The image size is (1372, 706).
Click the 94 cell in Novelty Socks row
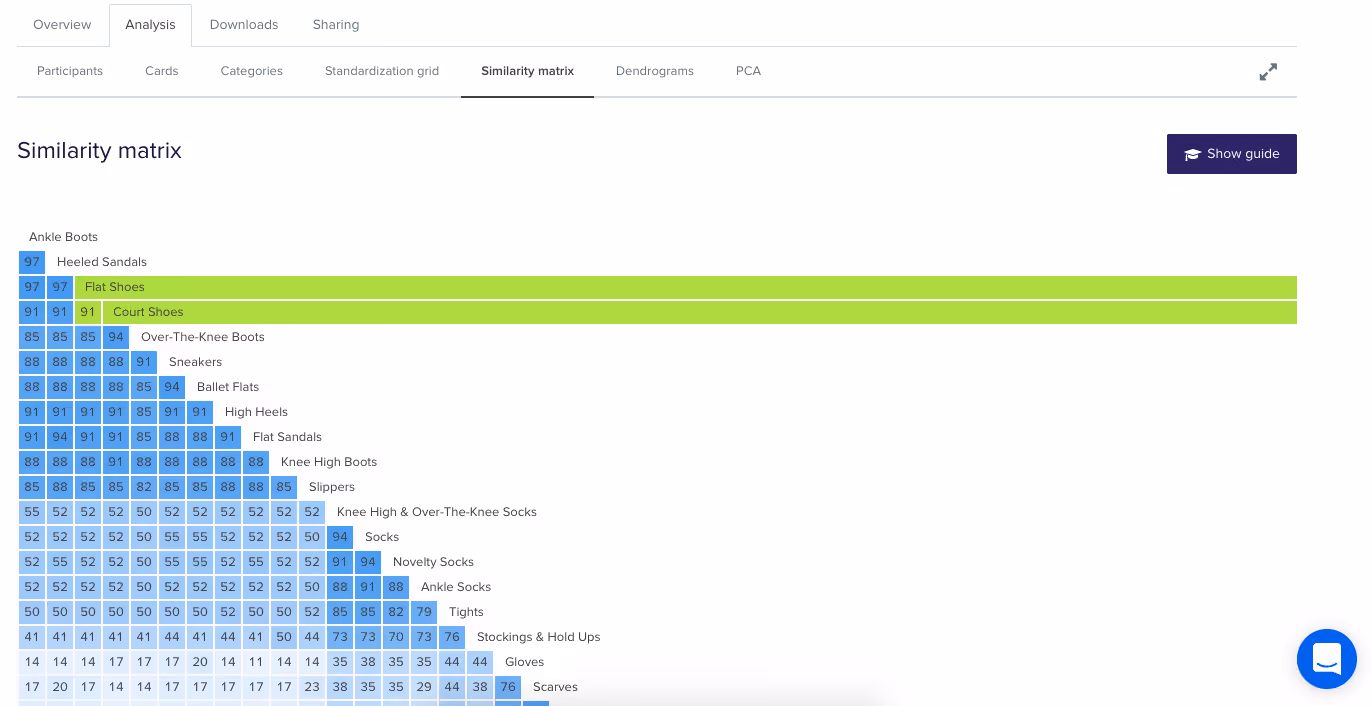(368, 562)
